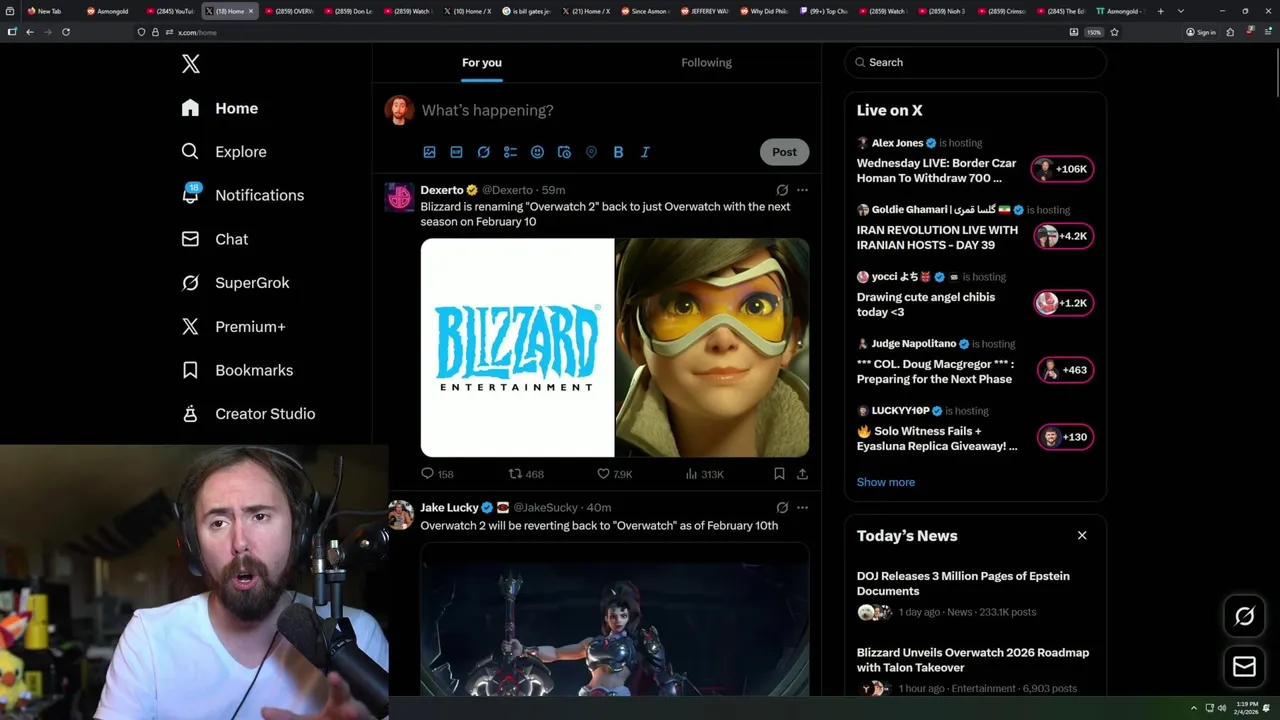Switch to the Following timeline tab
The width and height of the screenshot is (1280, 720).
point(706,62)
